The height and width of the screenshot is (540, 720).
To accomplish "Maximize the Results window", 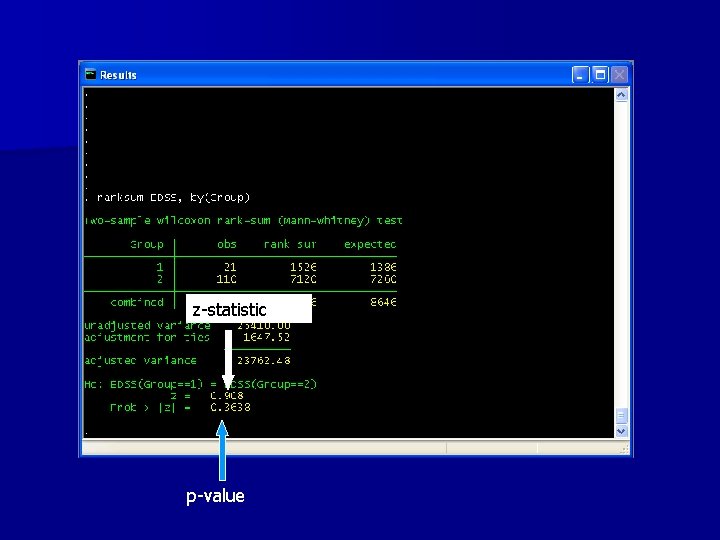I will pyautogui.click(x=600, y=74).
